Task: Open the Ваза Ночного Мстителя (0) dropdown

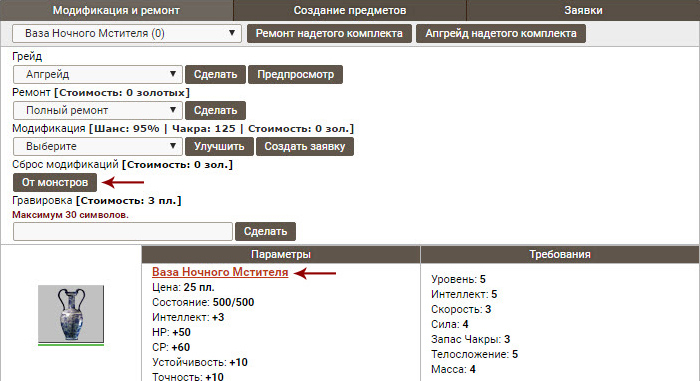Action: click(127, 33)
